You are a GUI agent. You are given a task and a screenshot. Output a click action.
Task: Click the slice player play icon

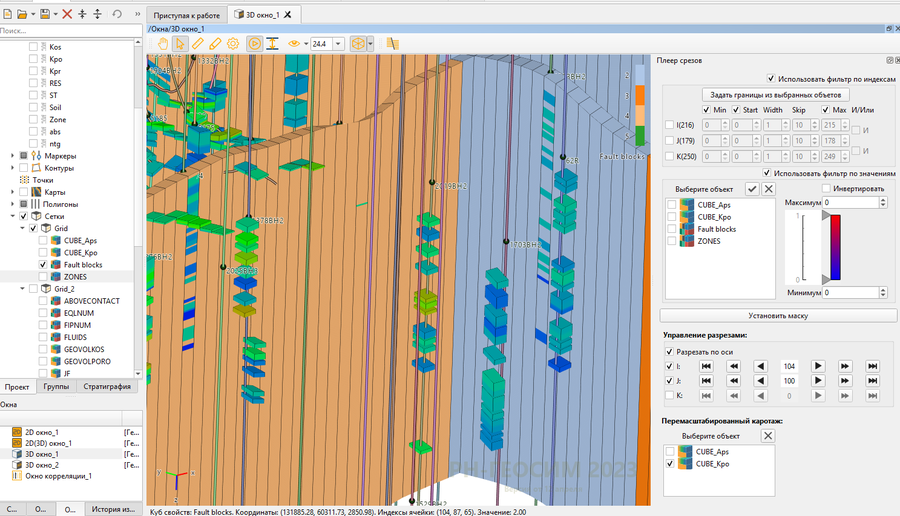click(254, 44)
